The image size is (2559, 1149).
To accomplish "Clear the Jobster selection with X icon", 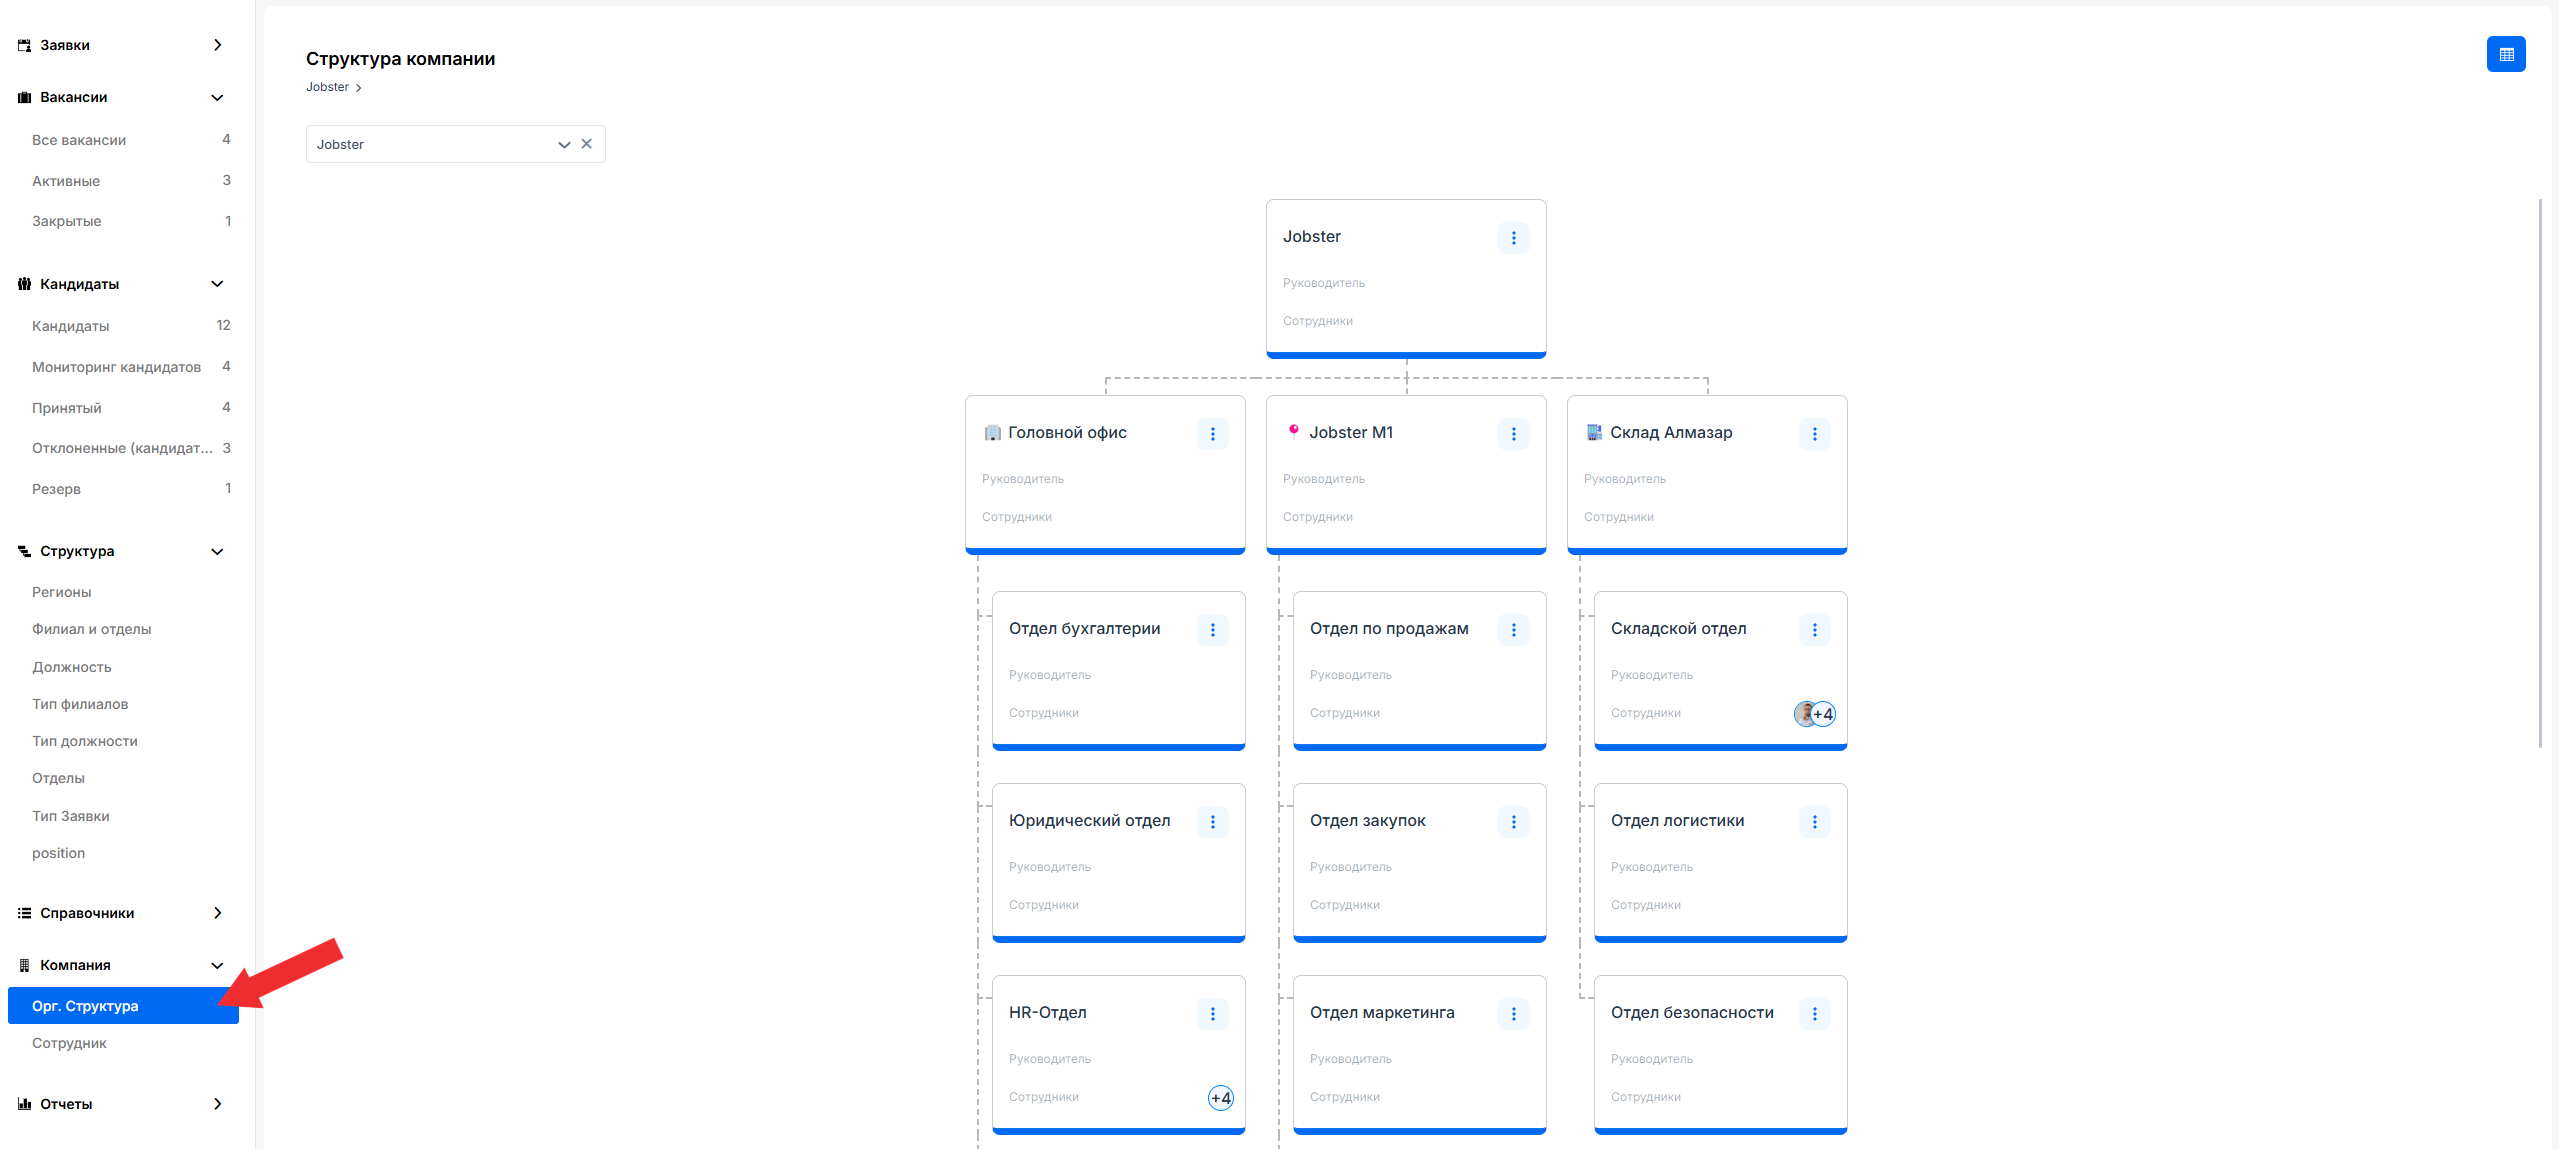I will 587,144.
